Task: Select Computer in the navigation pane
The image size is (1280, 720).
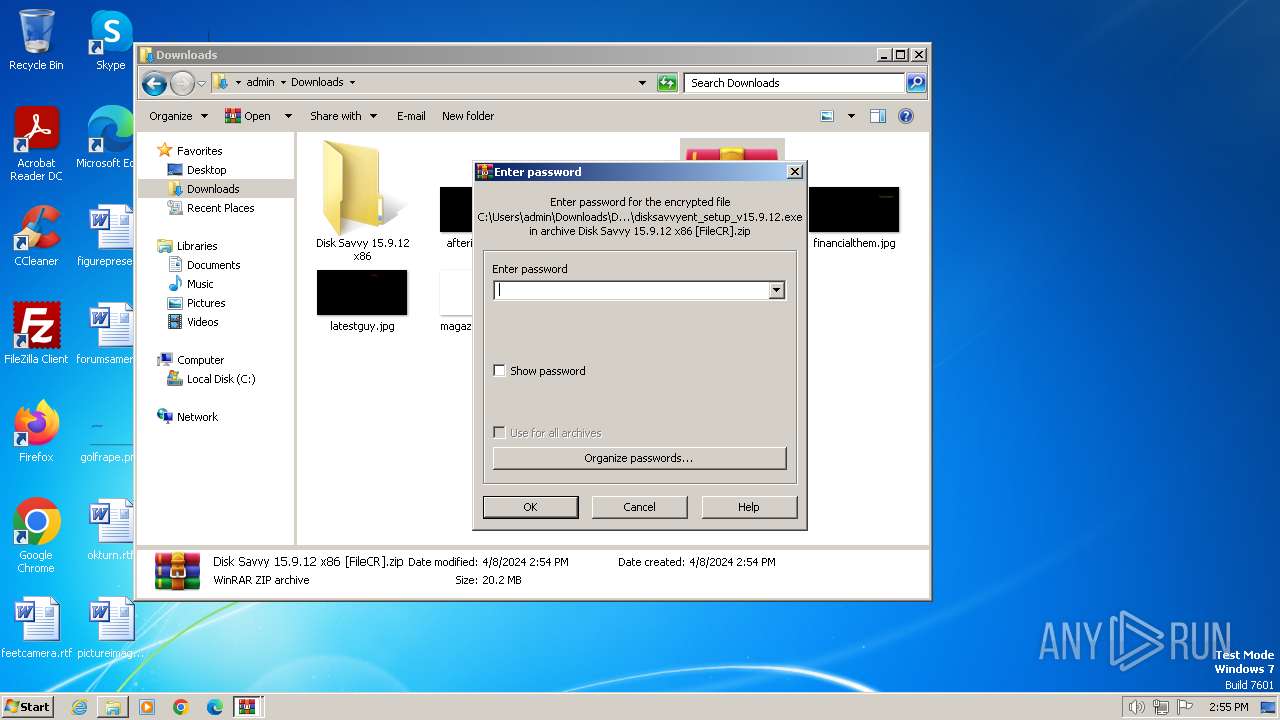Action: coord(200,360)
